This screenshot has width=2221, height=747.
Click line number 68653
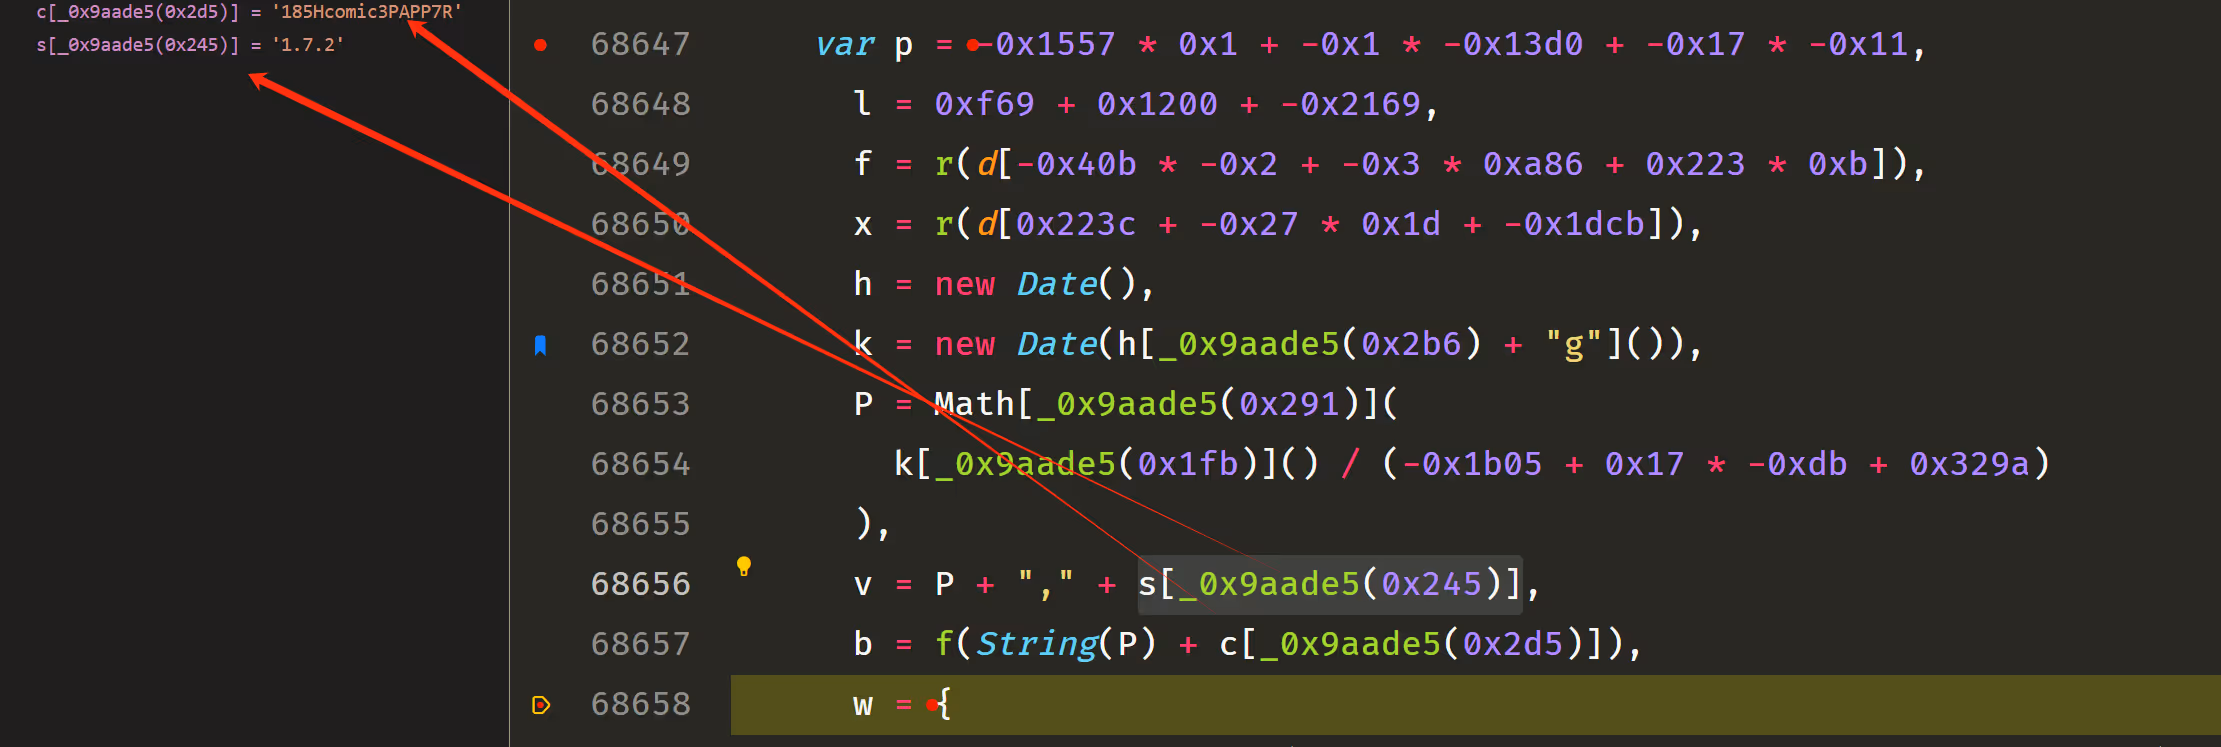[640, 404]
